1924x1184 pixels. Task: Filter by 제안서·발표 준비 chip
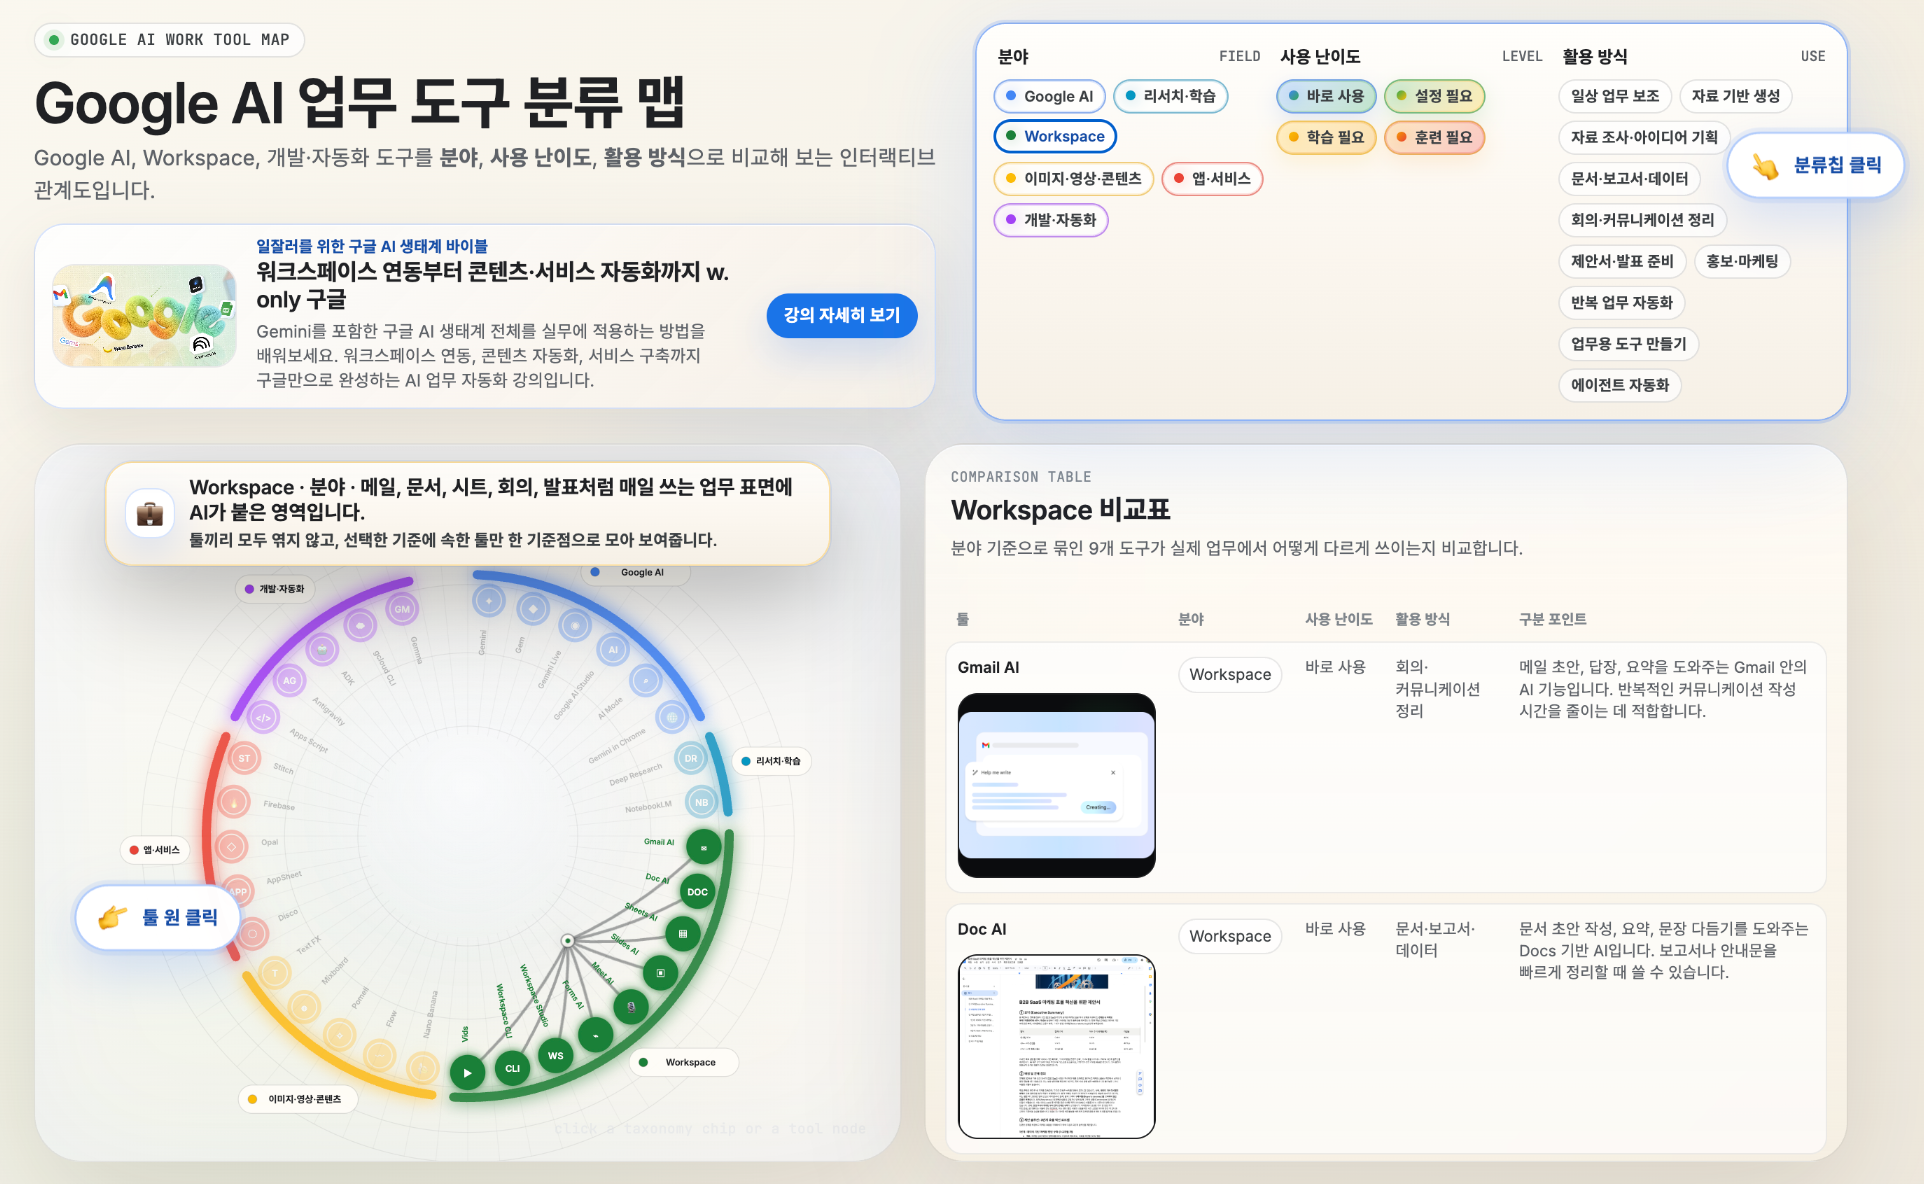1622,261
